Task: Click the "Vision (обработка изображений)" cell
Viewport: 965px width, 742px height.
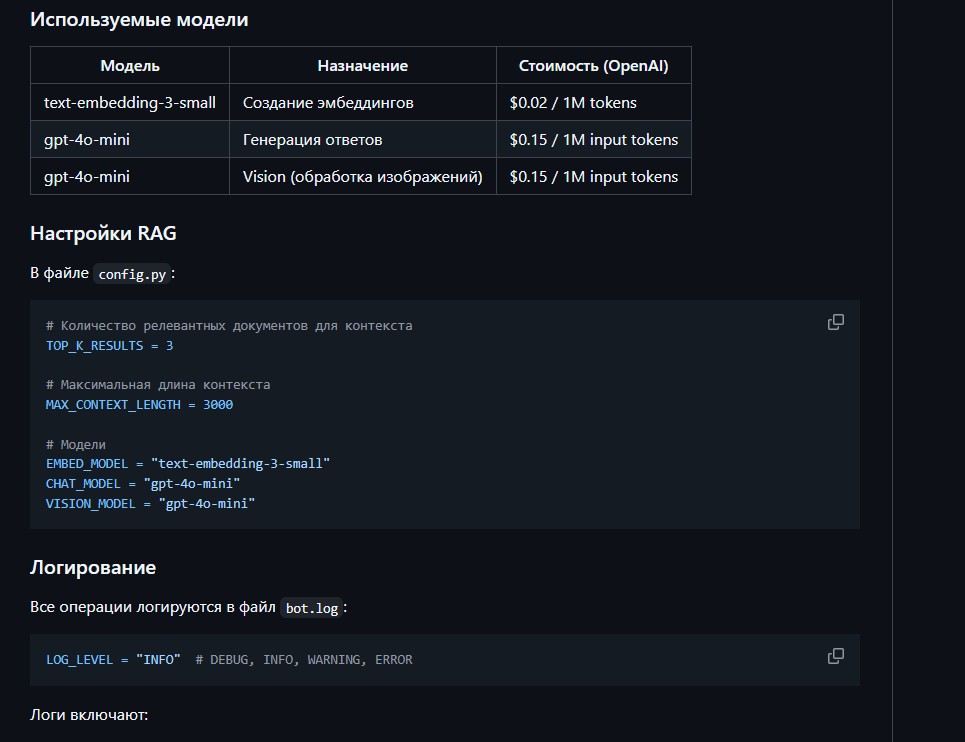Action: coord(363,177)
